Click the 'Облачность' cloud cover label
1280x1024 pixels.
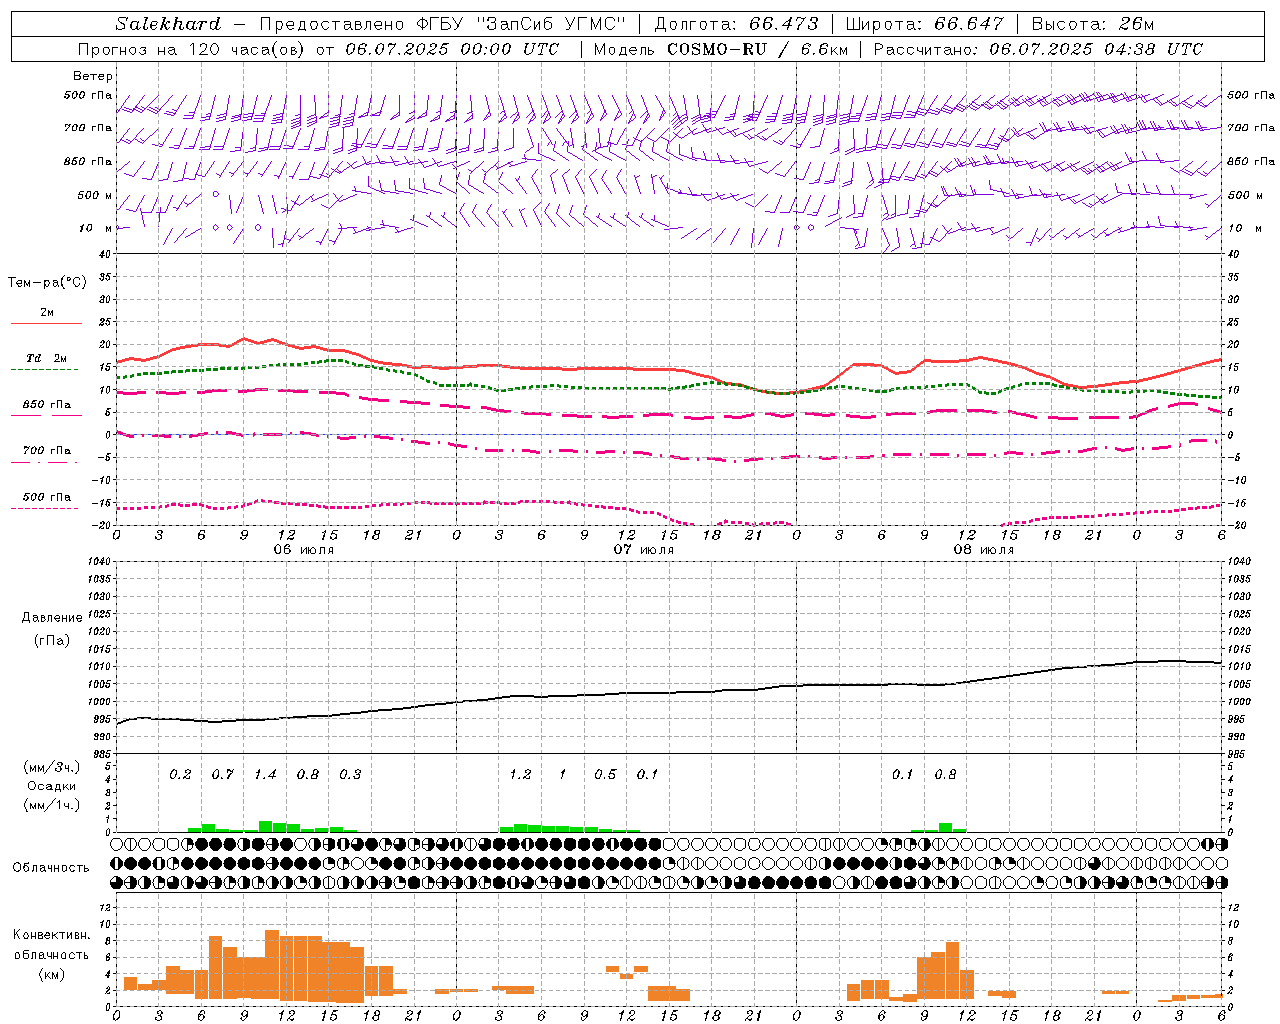[51, 867]
